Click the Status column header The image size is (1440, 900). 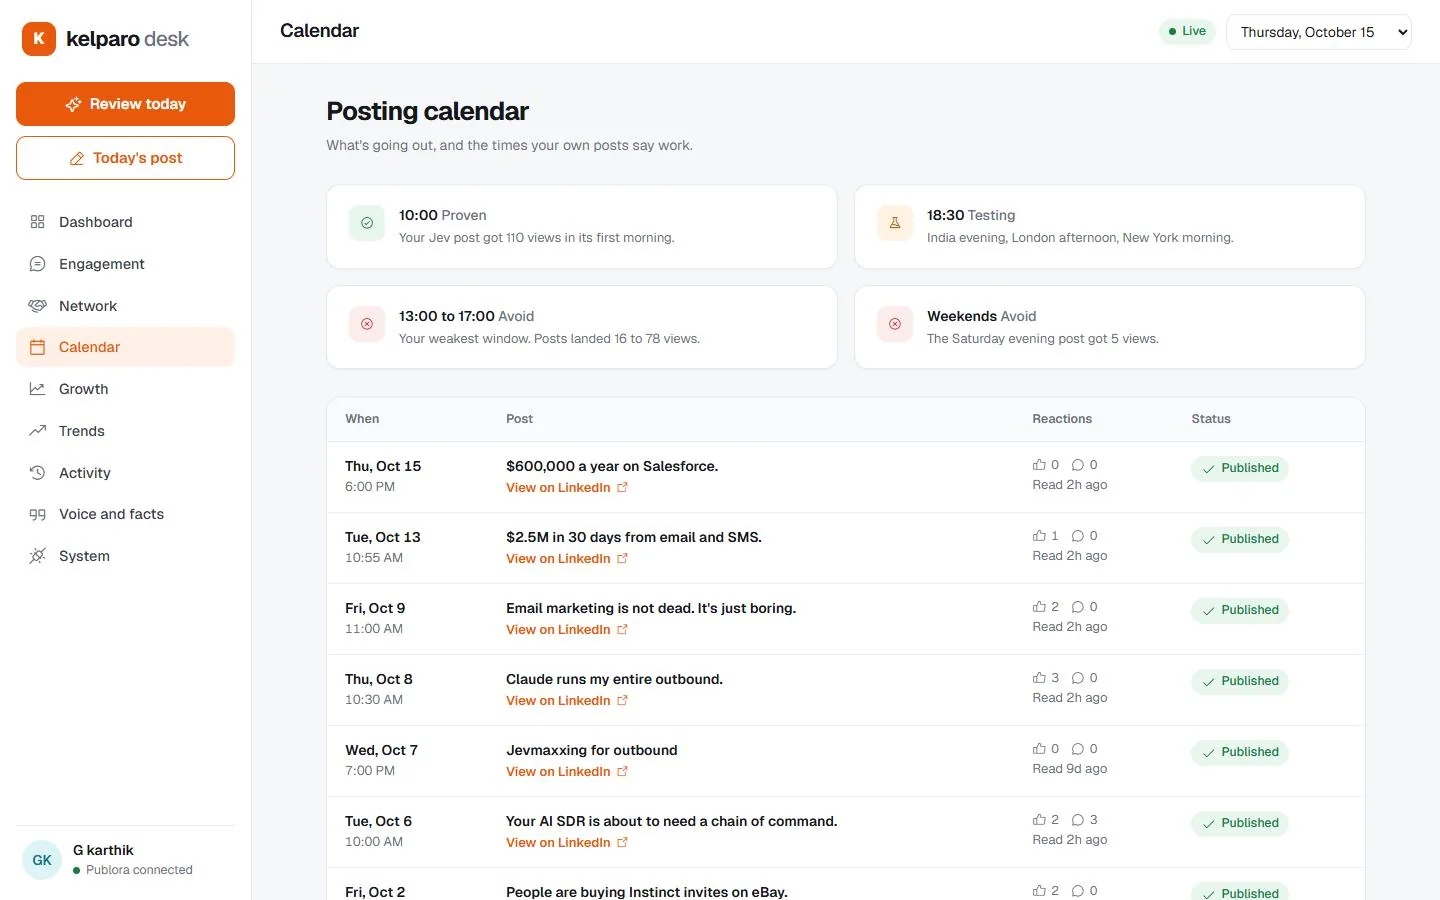point(1211,419)
